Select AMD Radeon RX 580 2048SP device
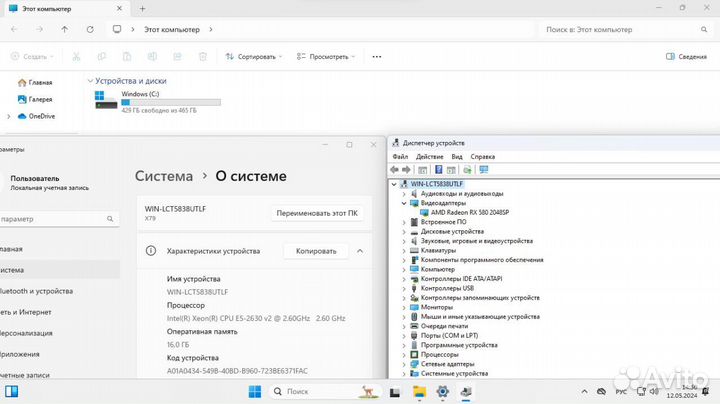 470,212
